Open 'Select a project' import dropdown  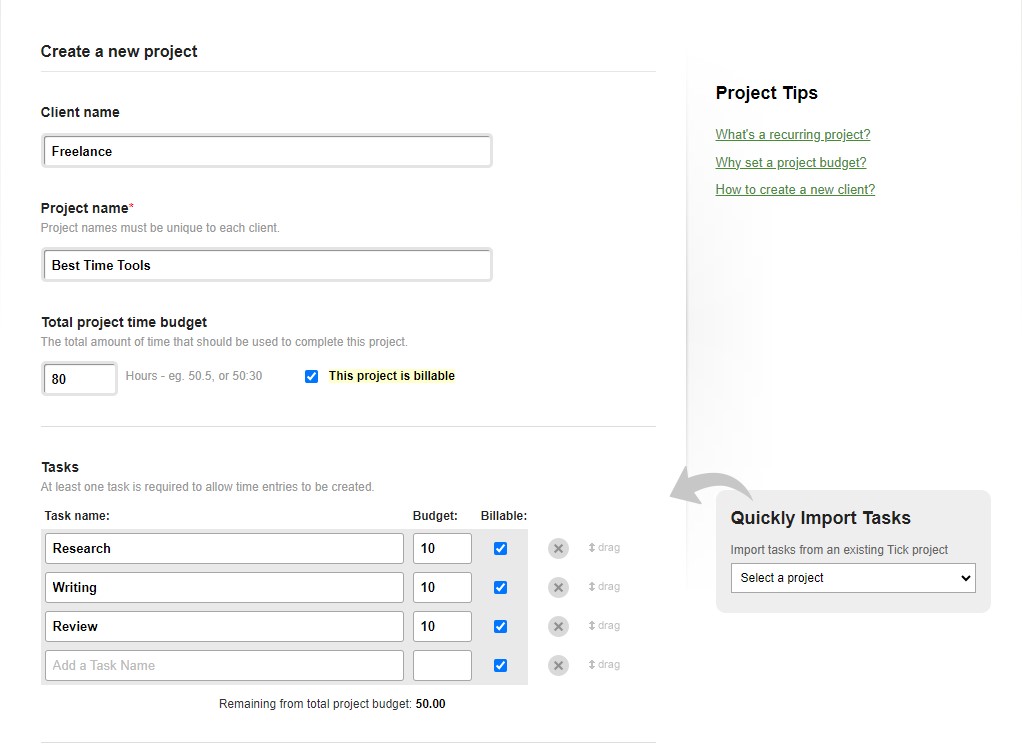tap(852, 578)
